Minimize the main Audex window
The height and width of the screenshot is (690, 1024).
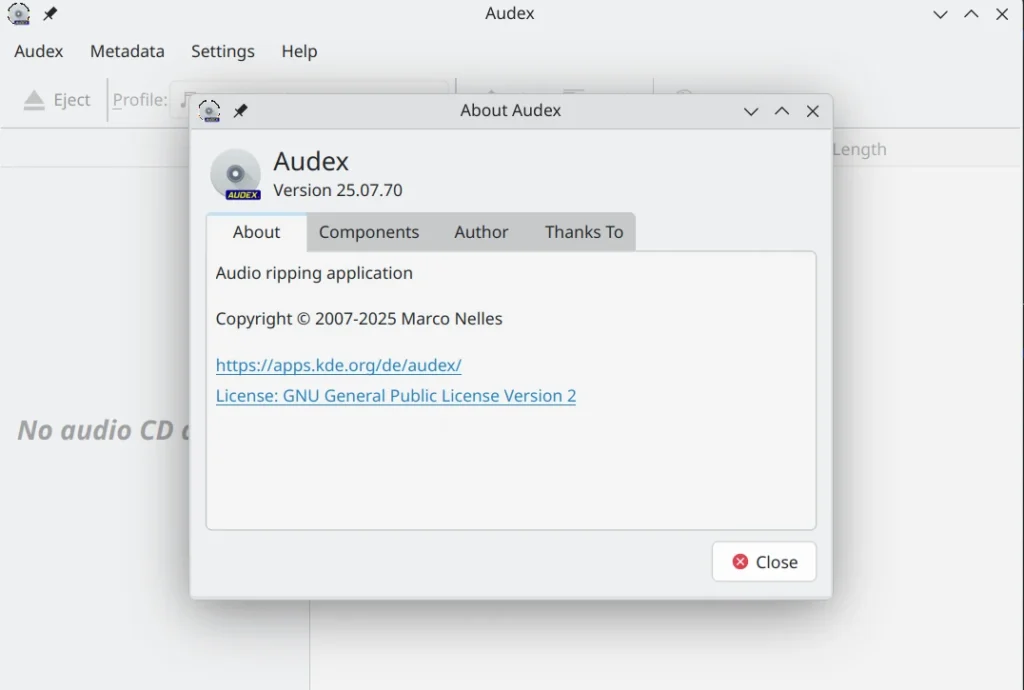(940, 14)
